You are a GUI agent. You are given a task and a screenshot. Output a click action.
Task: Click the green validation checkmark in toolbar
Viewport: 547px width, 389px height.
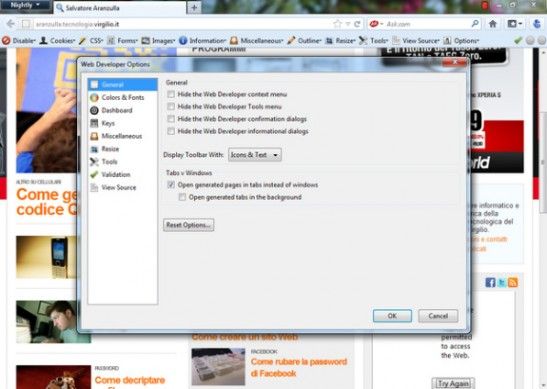pos(518,40)
